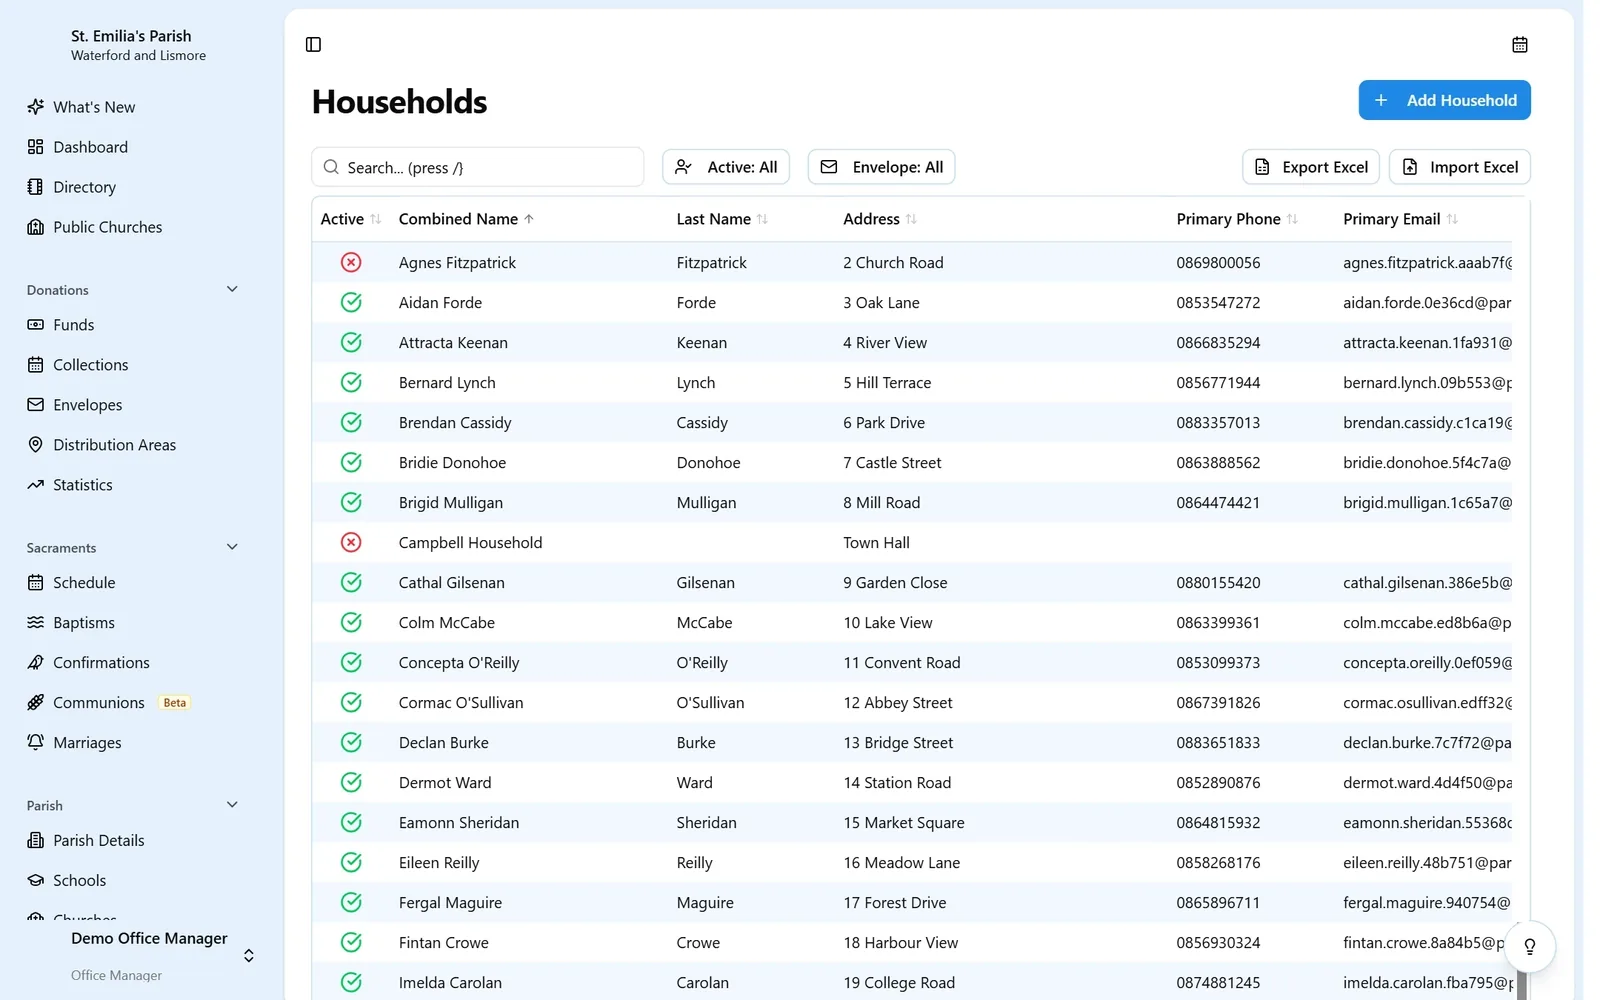
Task: Click the Statistics trend icon
Action: tap(36, 485)
